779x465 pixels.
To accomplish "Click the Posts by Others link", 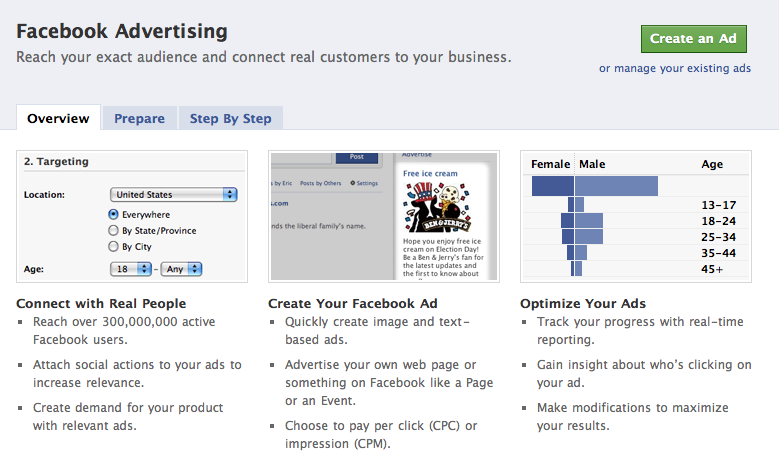I will click(x=320, y=184).
